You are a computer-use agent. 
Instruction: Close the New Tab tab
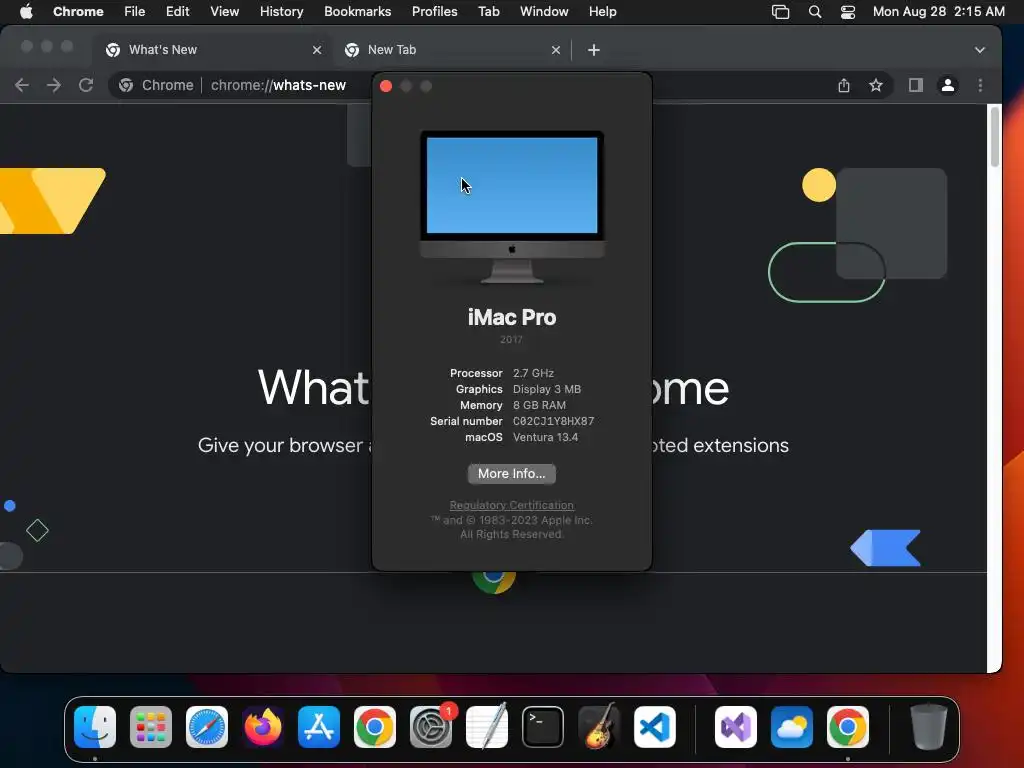556,50
